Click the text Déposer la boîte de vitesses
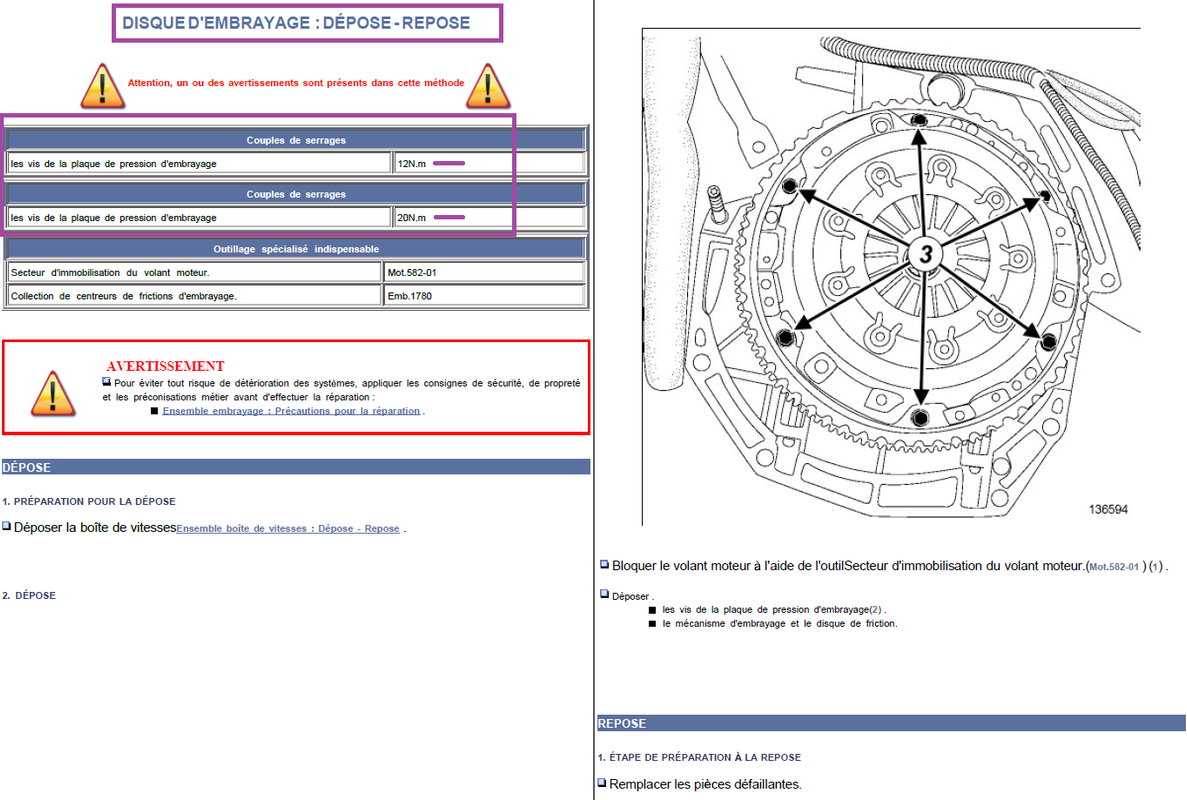1187x800 pixels. click(95, 528)
